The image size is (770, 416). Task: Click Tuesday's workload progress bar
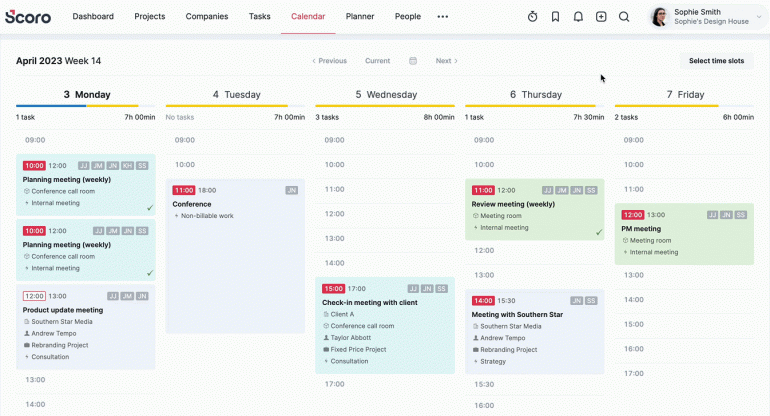(x=235, y=106)
